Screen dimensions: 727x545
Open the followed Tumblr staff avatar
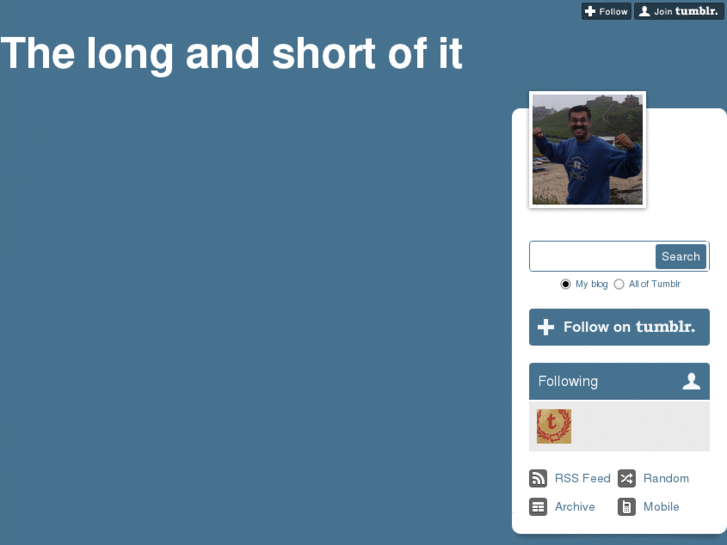pos(554,426)
